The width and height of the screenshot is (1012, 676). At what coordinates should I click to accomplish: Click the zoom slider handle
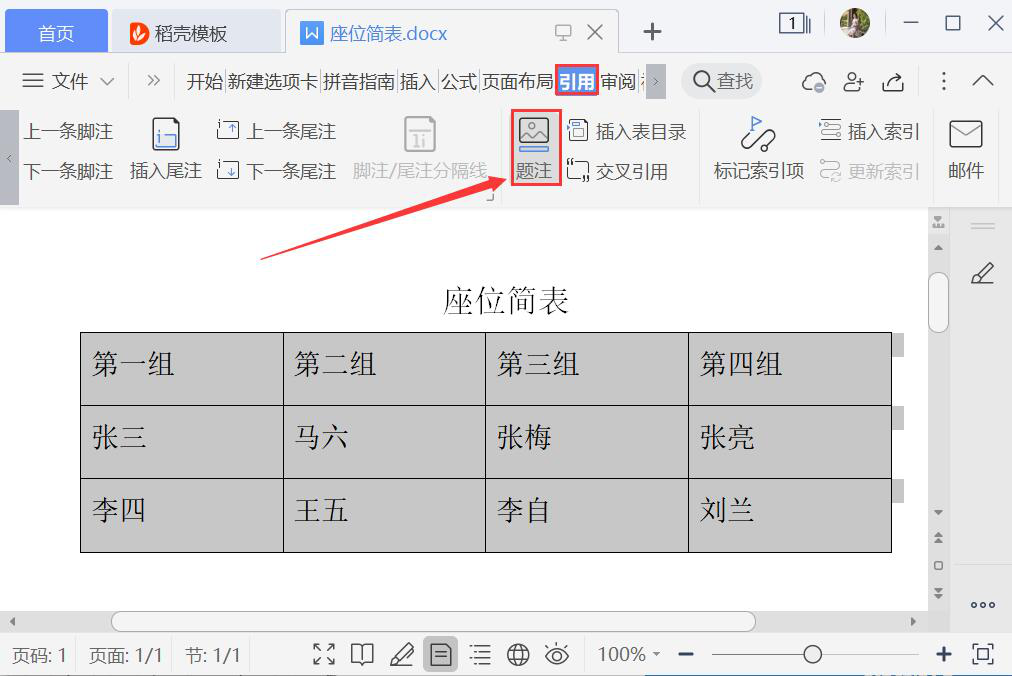coord(813,654)
